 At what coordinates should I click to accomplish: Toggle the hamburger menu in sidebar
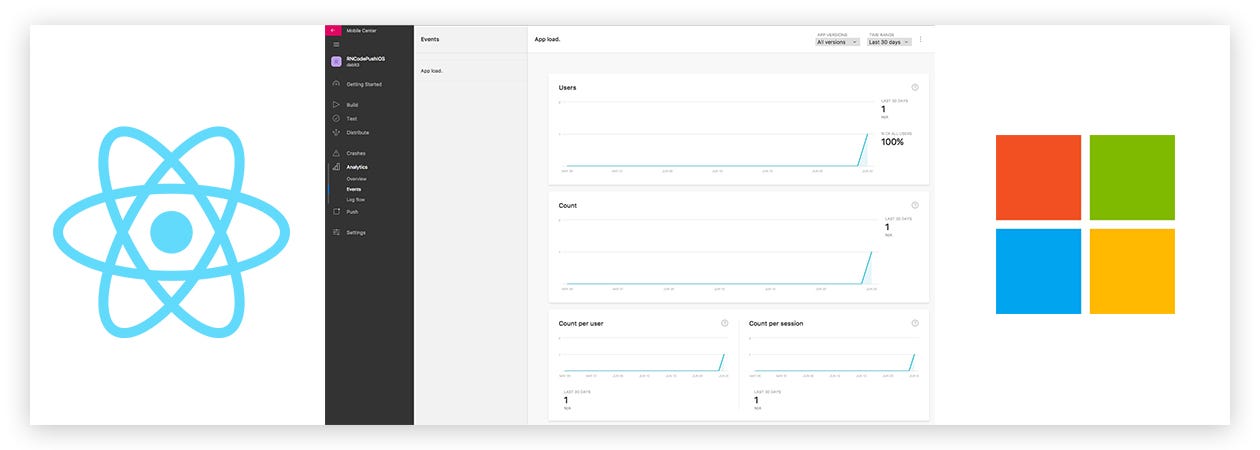pos(336,44)
